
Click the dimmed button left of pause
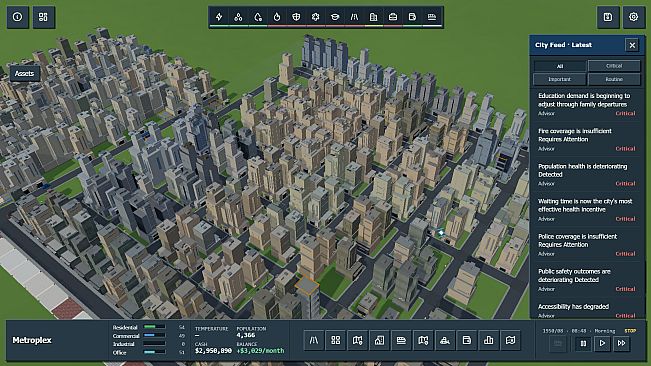click(x=558, y=344)
